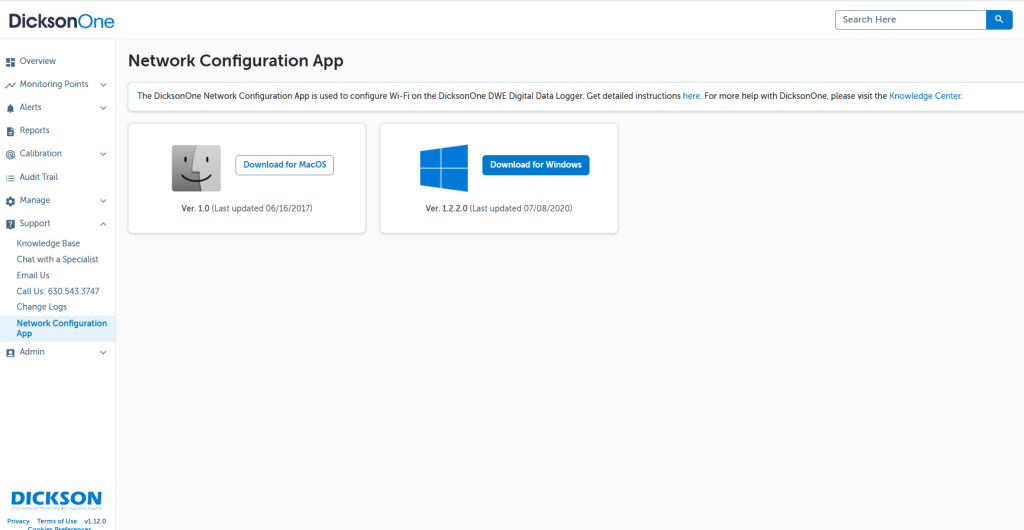Collapse the Support section chevron

click(x=103, y=224)
